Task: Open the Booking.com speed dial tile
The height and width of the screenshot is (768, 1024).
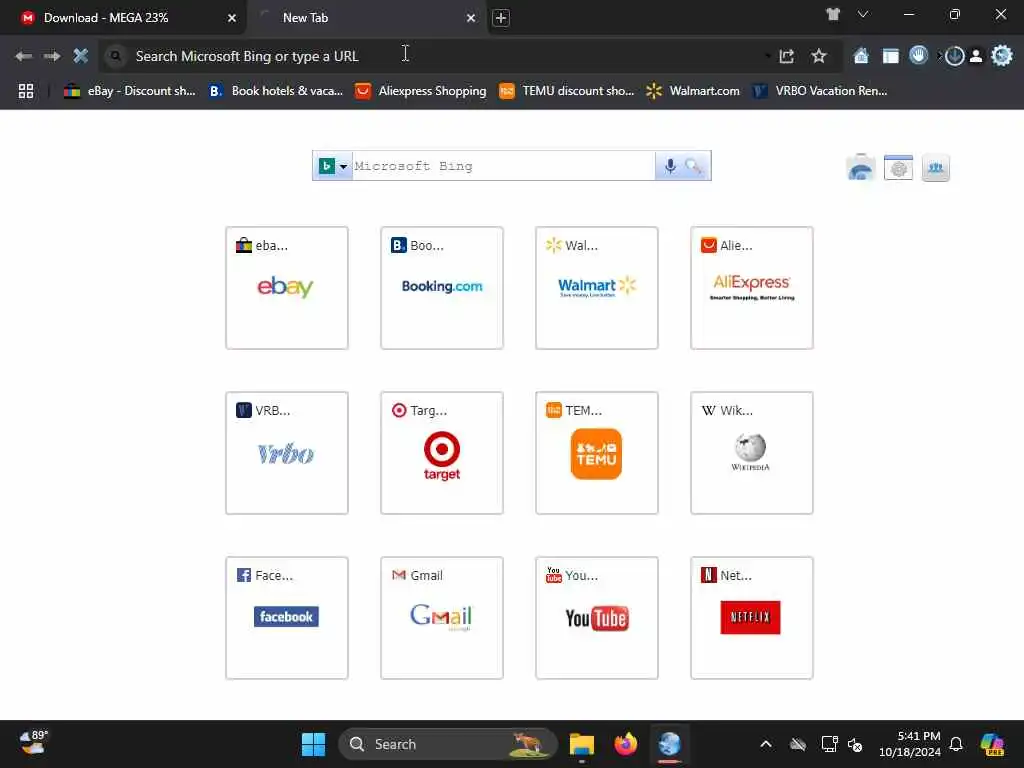Action: (442, 288)
